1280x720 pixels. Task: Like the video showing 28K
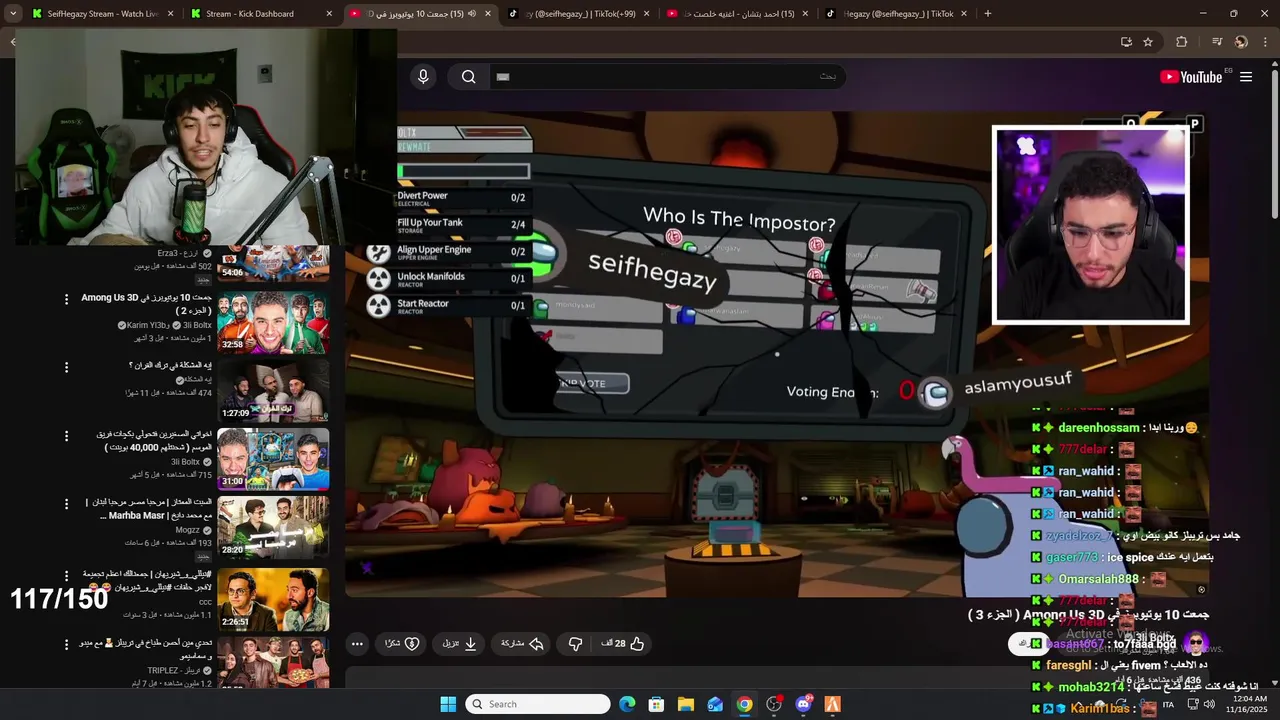[x=623, y=644]
